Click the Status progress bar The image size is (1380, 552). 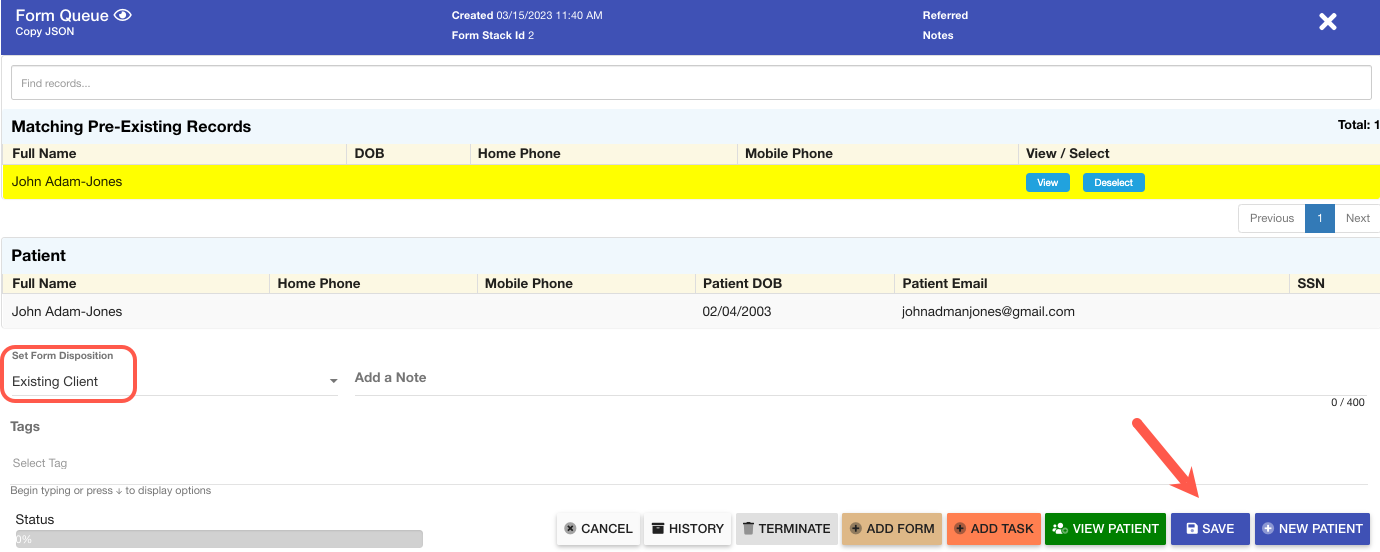click(219, 539)
